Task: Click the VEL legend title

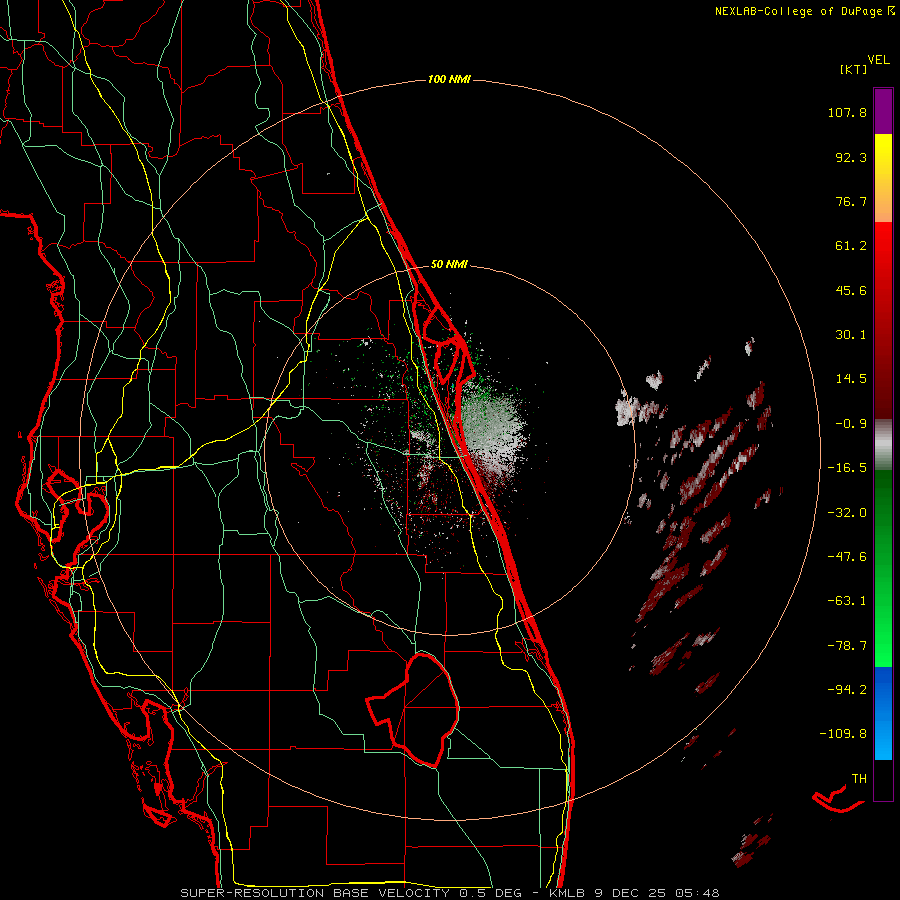Action: pos(878,60)
